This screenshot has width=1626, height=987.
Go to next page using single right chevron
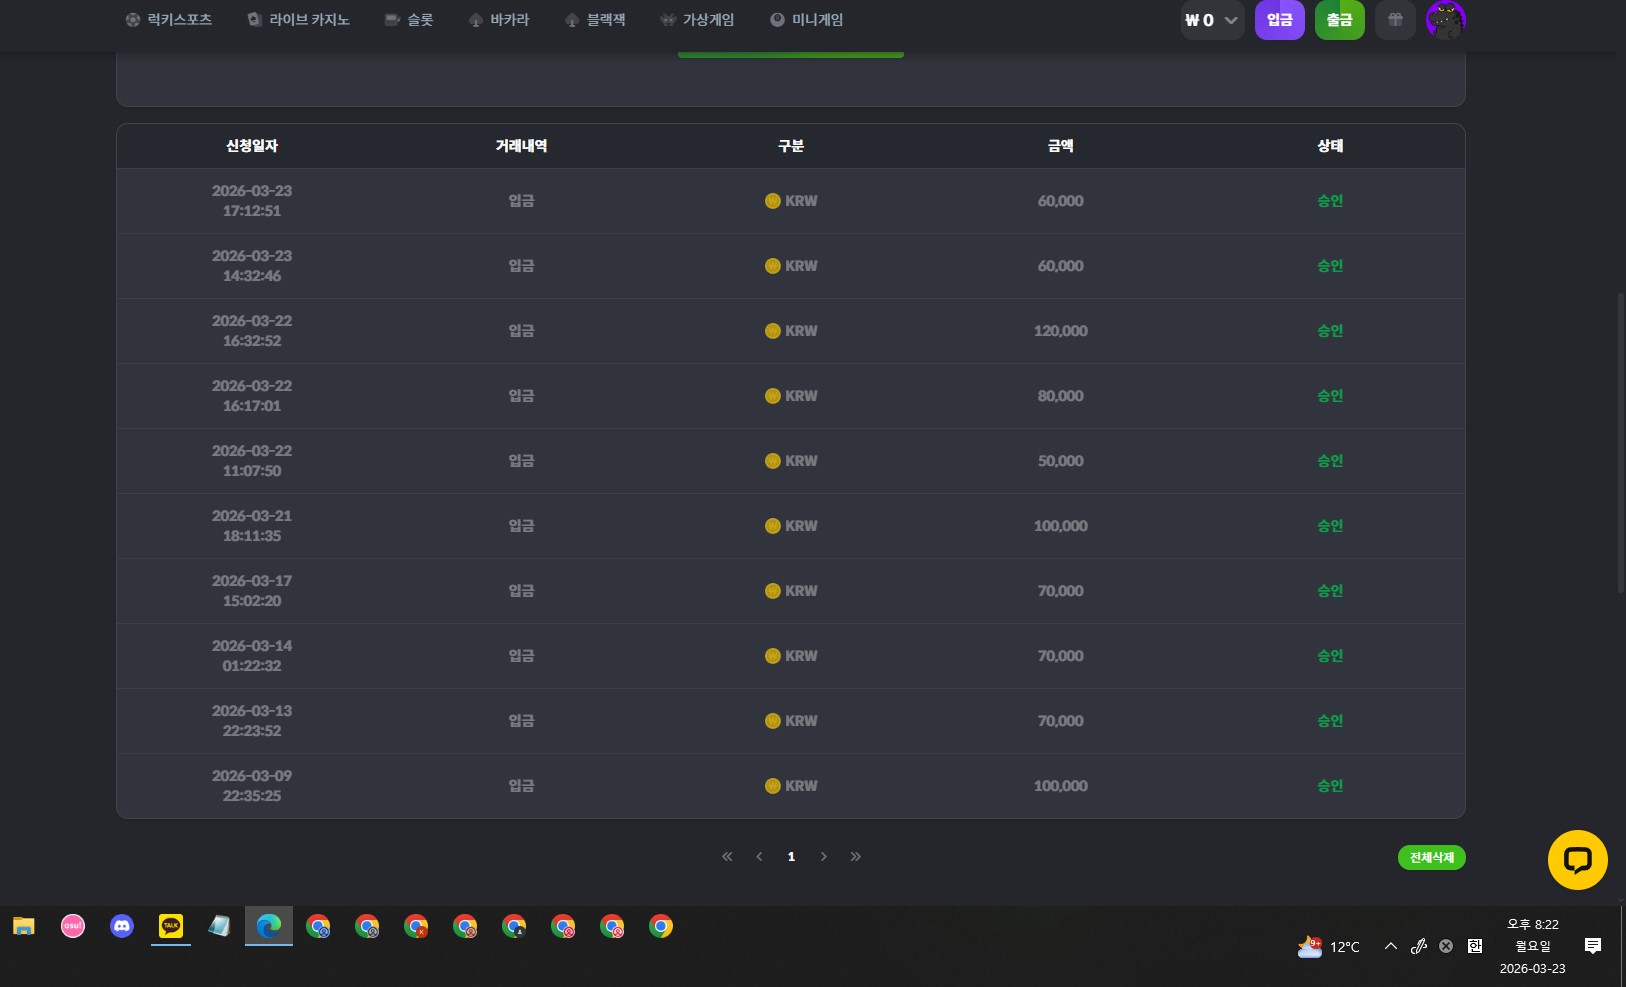823,857
